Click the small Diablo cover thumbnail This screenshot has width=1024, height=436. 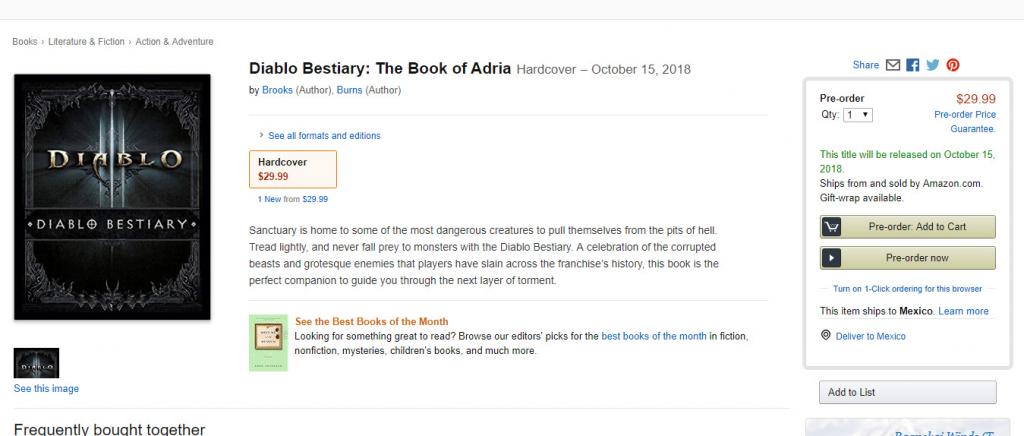36,363
